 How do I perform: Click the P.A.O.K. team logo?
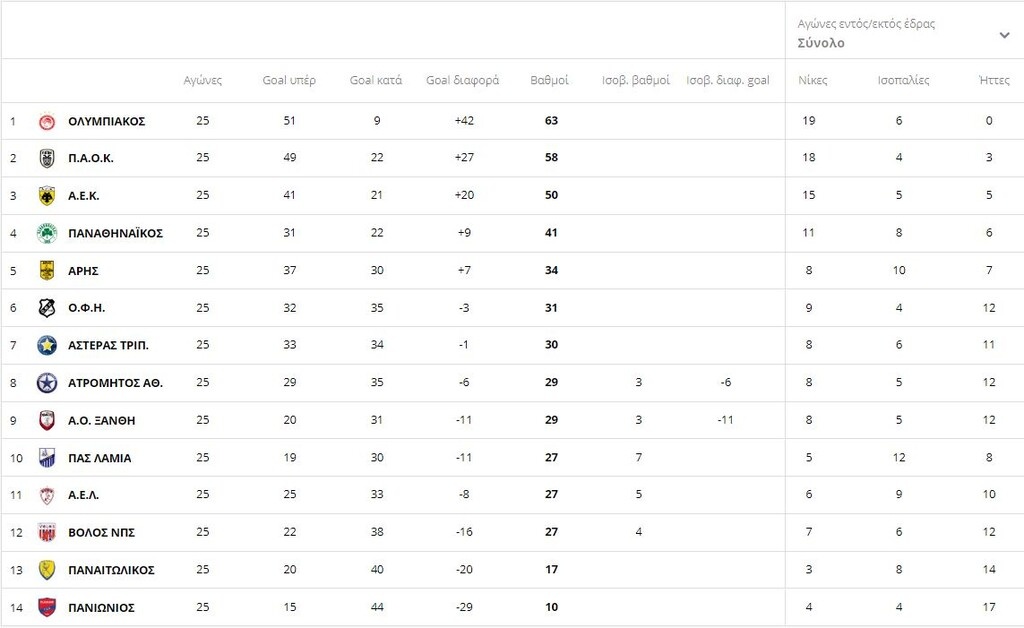47,158
